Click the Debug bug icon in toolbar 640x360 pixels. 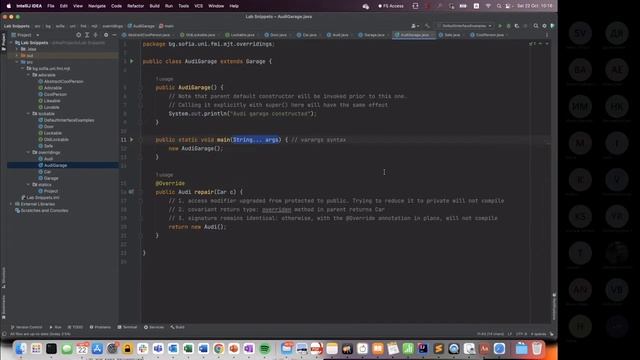pos(509,26)
